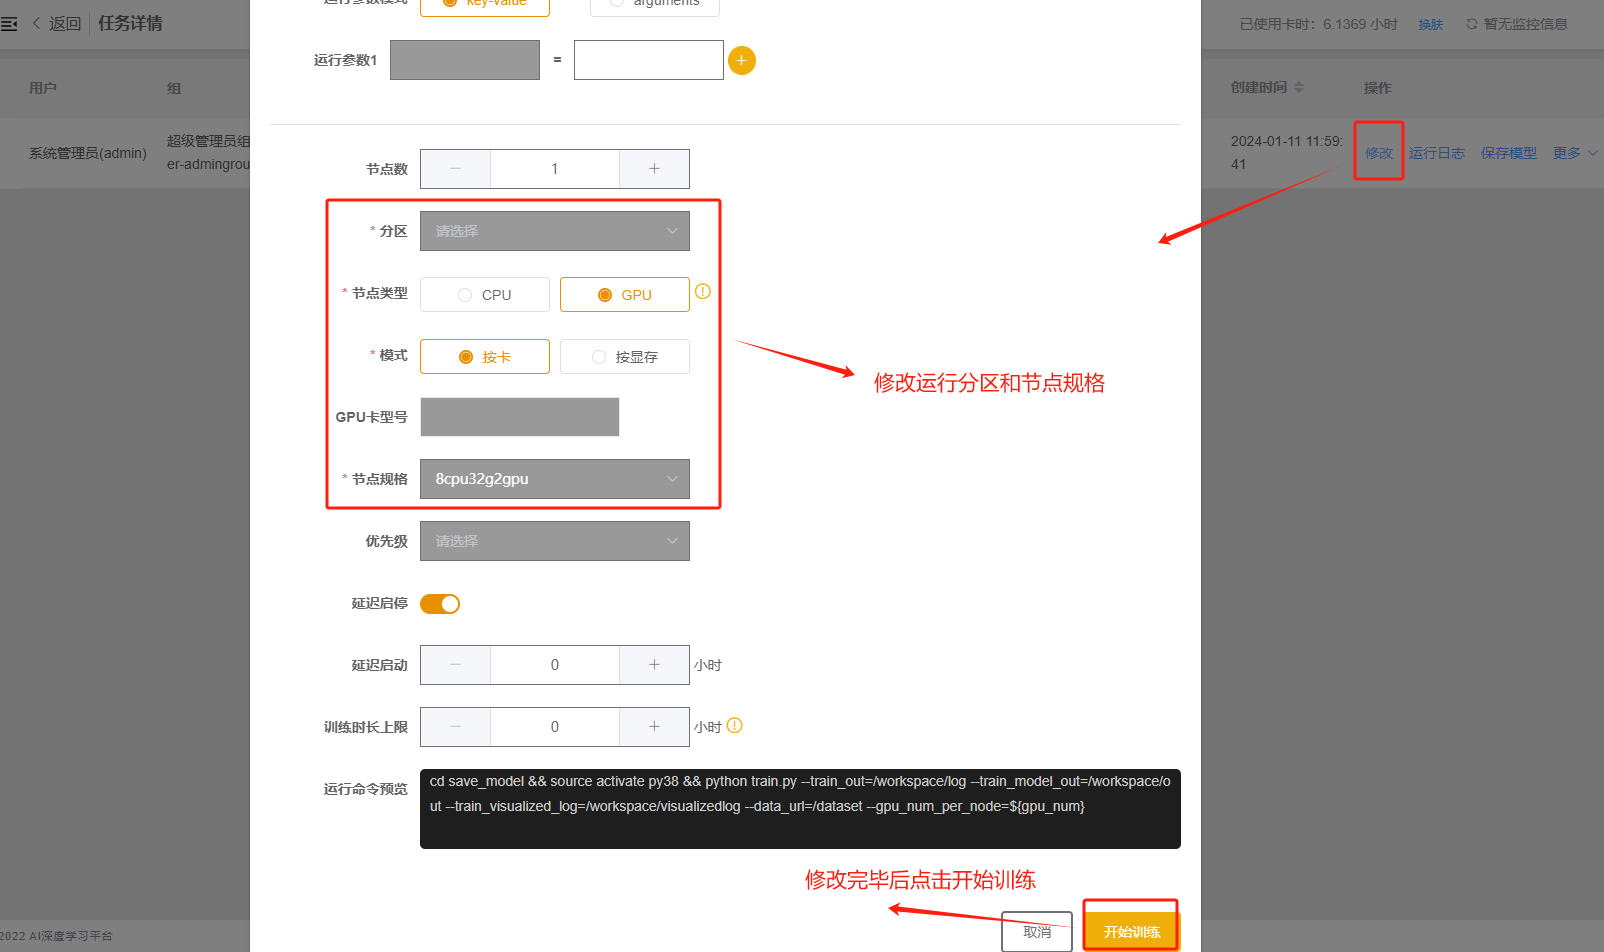
Task: Click the info icon beside GPU node type
Action: (x=703, y=292)
